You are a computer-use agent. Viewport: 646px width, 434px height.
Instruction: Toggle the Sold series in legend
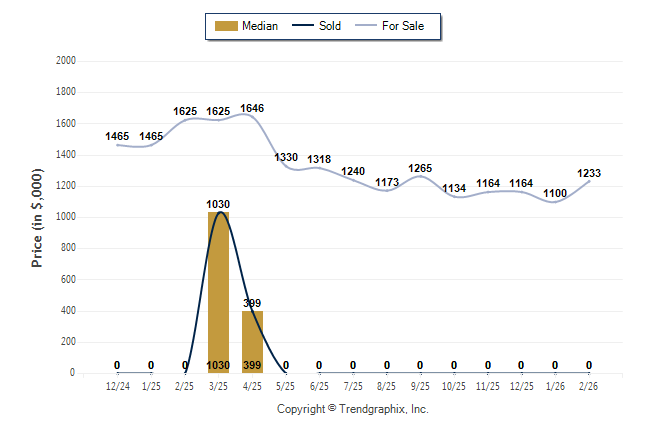pyautogui.click(x=330, y=26)
